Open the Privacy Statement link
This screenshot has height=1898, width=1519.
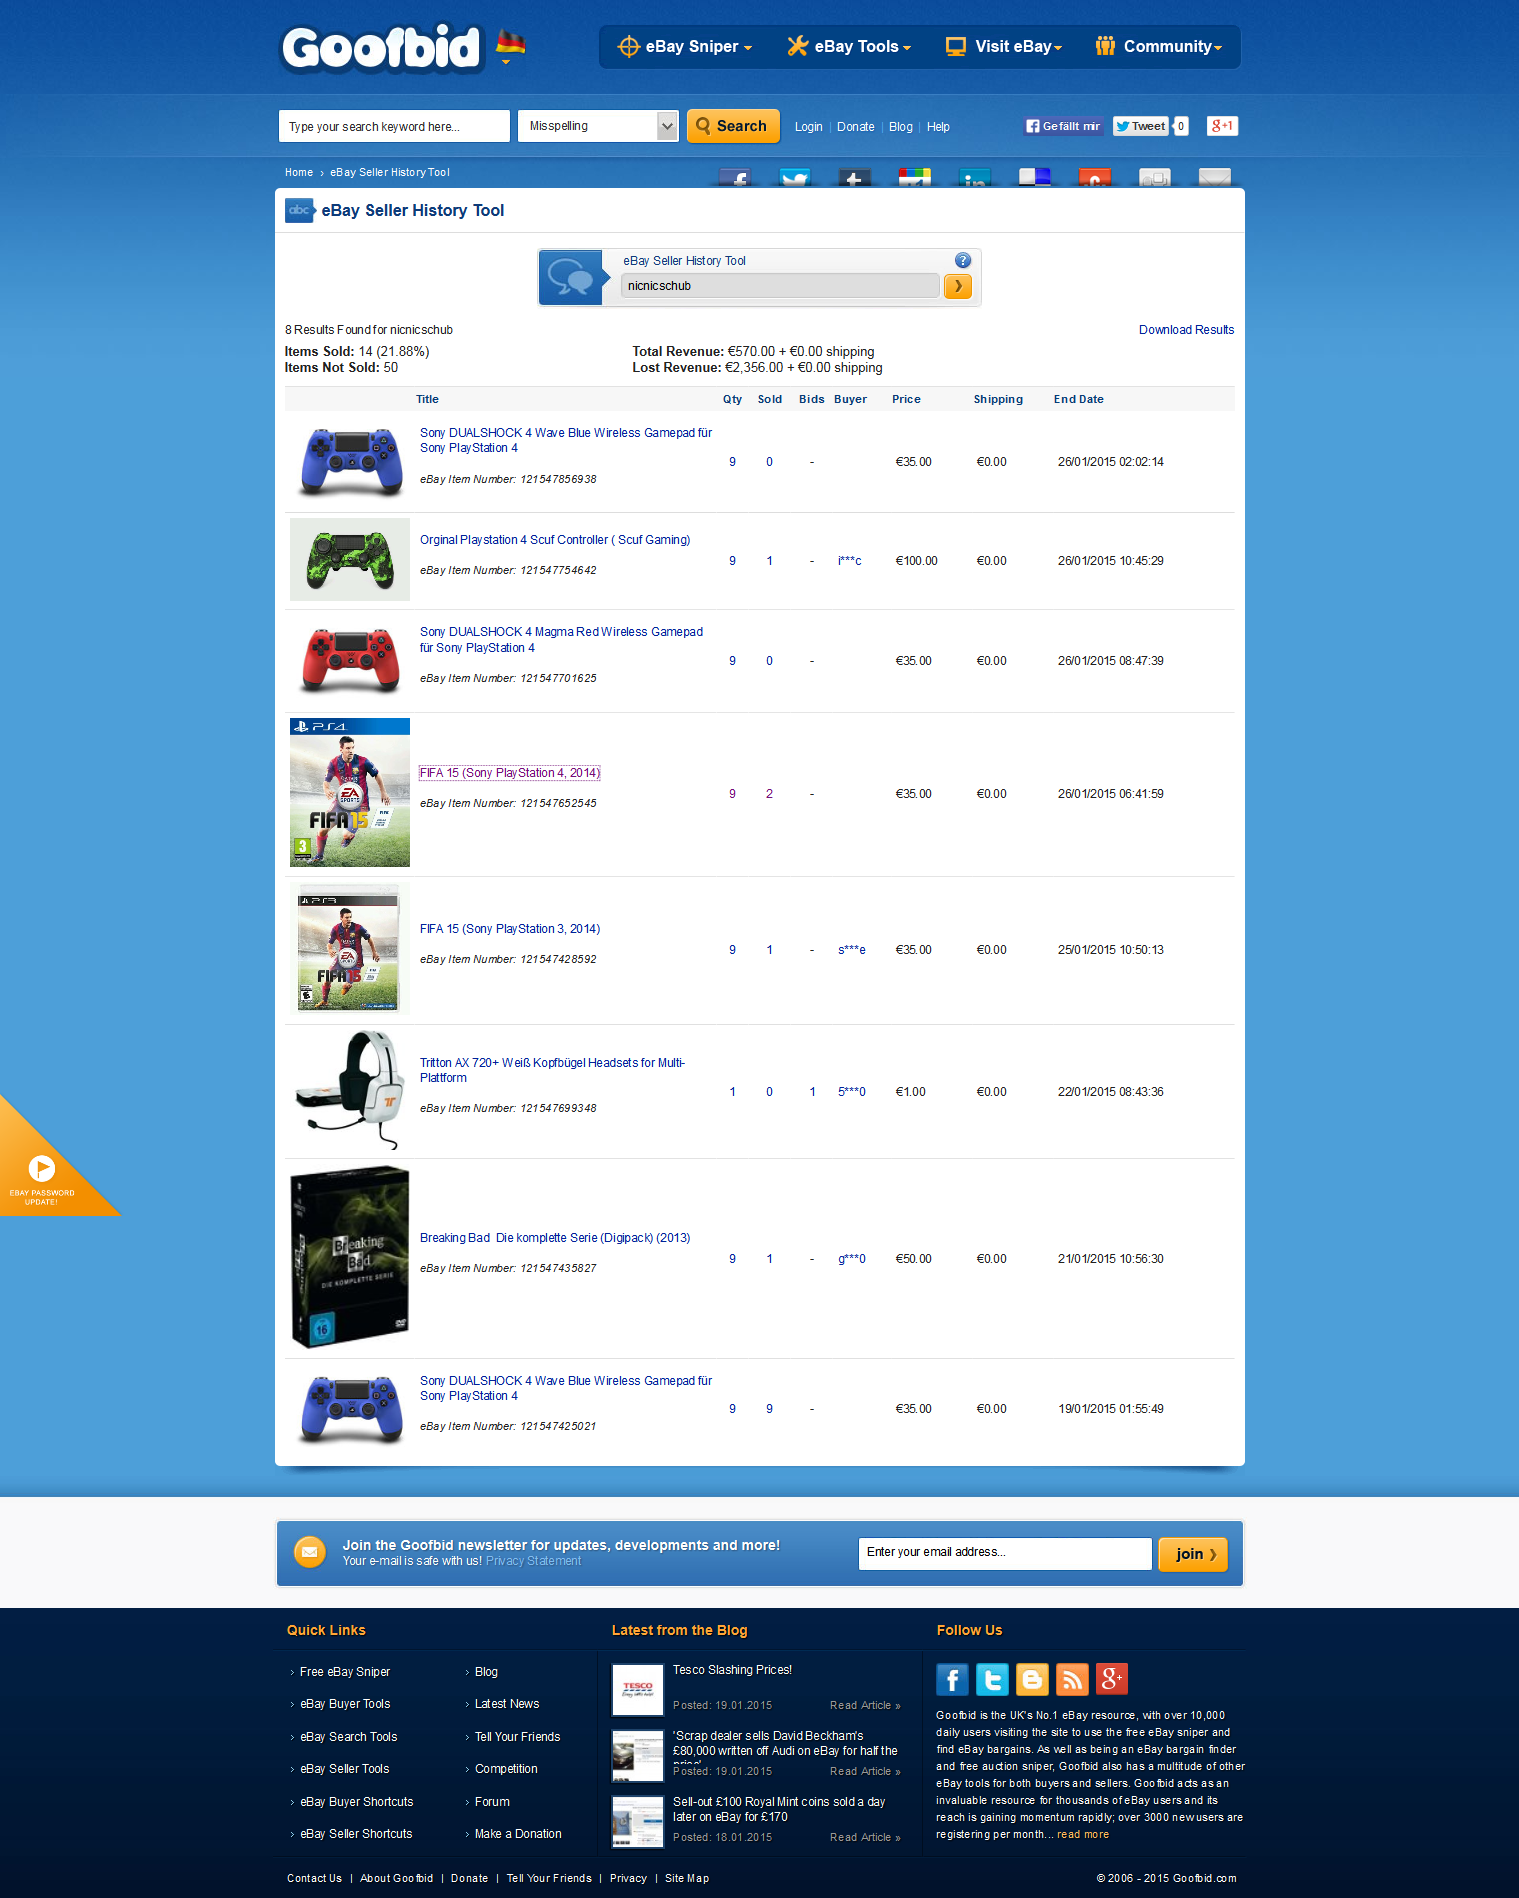tap(533, 1561)
